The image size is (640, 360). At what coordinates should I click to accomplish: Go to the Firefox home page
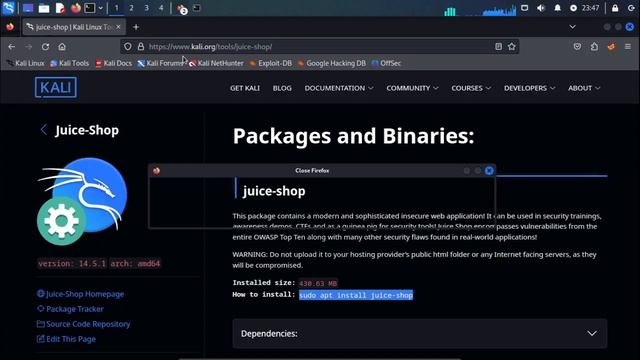(x=62, y=47)
